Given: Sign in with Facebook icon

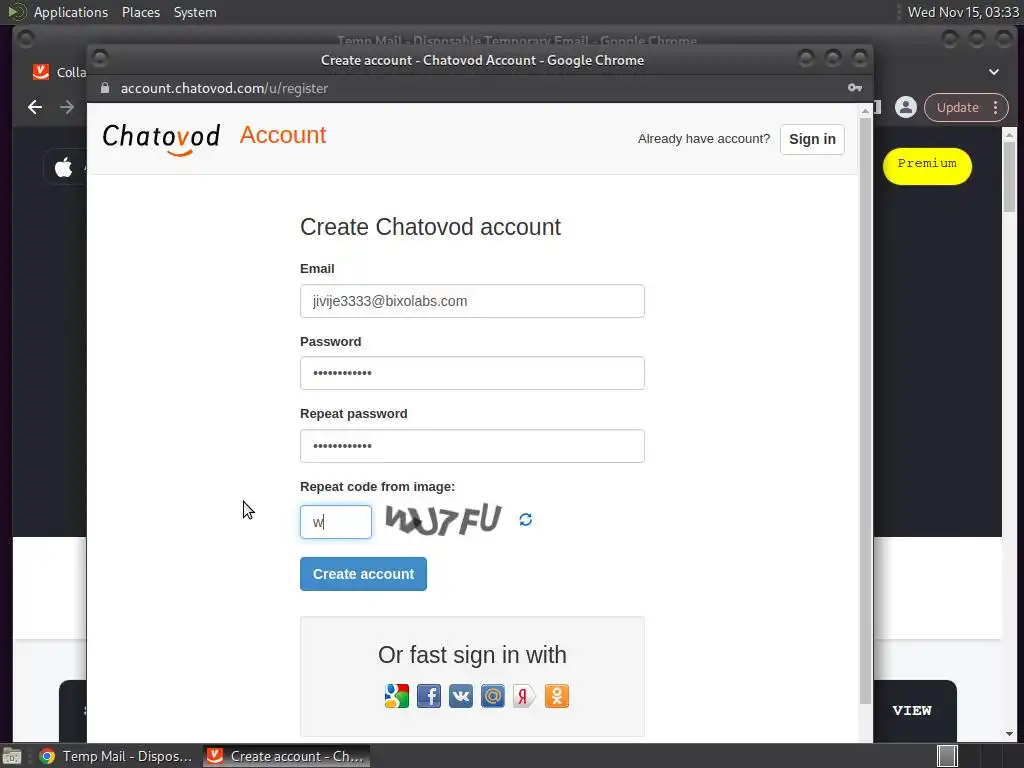Looking at the screenshot, I should pyautogui.click(x=428, y=696).
